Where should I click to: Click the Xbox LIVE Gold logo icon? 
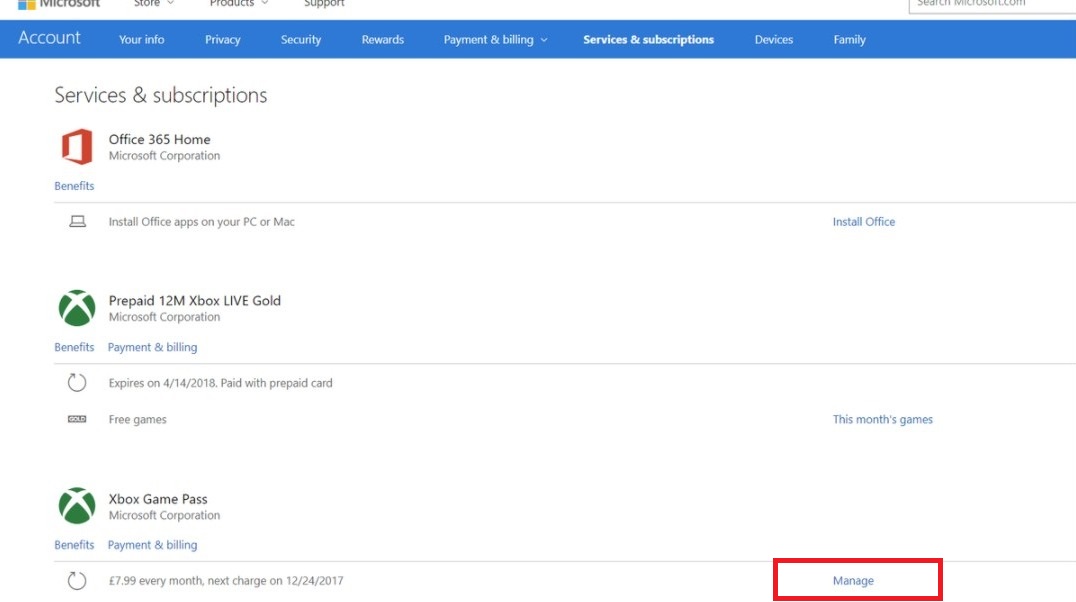pyautogui.click(x=77, y=308)
